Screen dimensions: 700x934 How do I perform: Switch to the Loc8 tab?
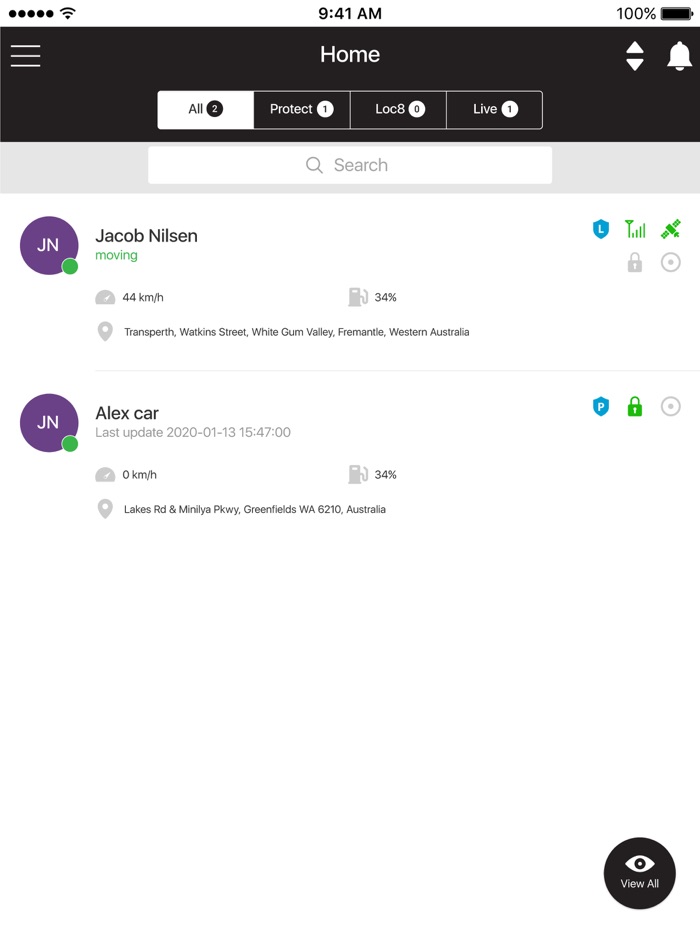[x=399, y=110]
